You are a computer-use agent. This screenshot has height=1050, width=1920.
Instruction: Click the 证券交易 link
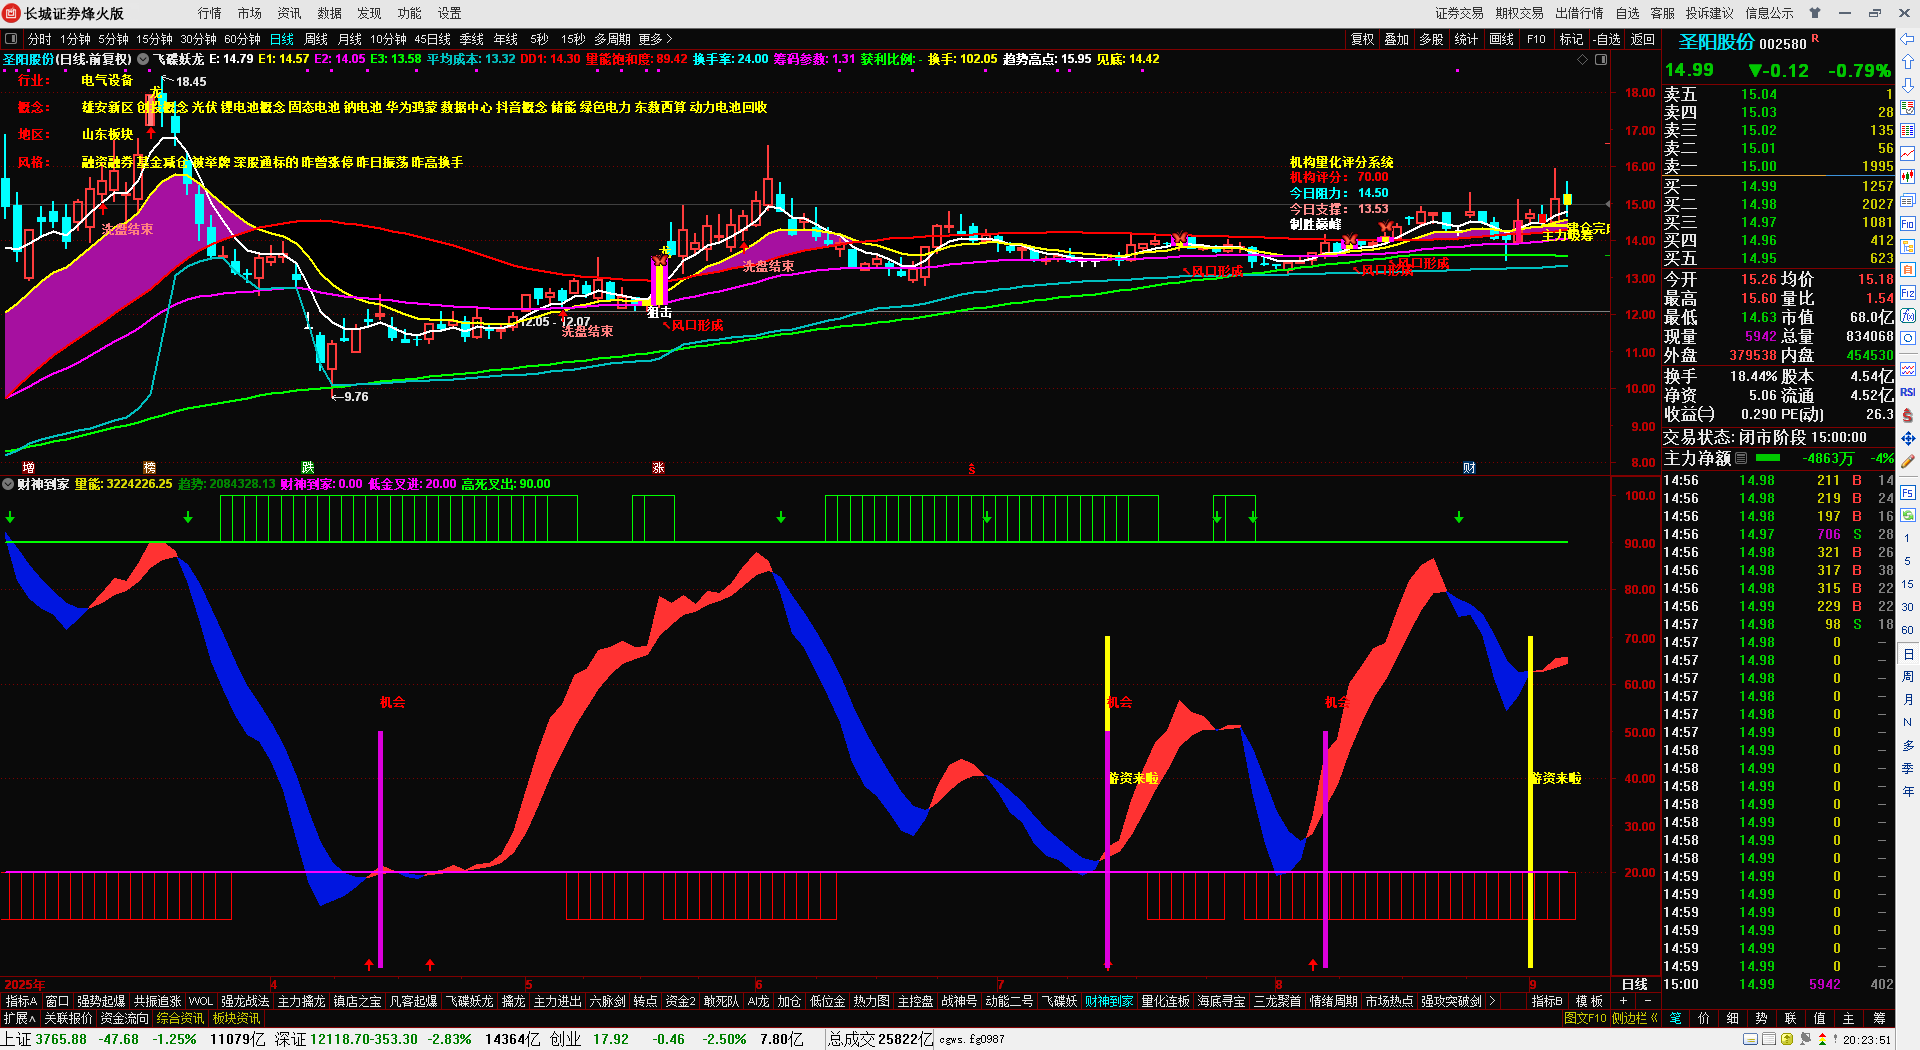click(x=1459, y=13)
